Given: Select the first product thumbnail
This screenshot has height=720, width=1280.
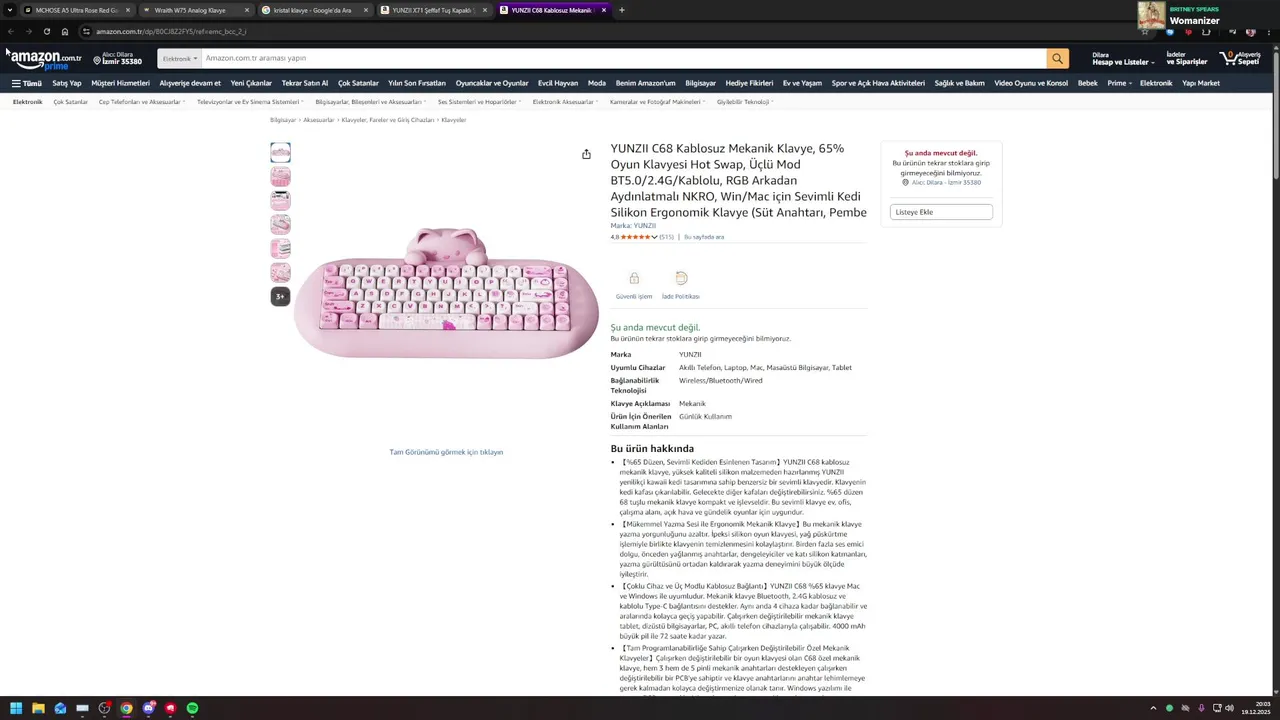Looking at the screenshot, I should pyautogui.click(x=280, y=152).
